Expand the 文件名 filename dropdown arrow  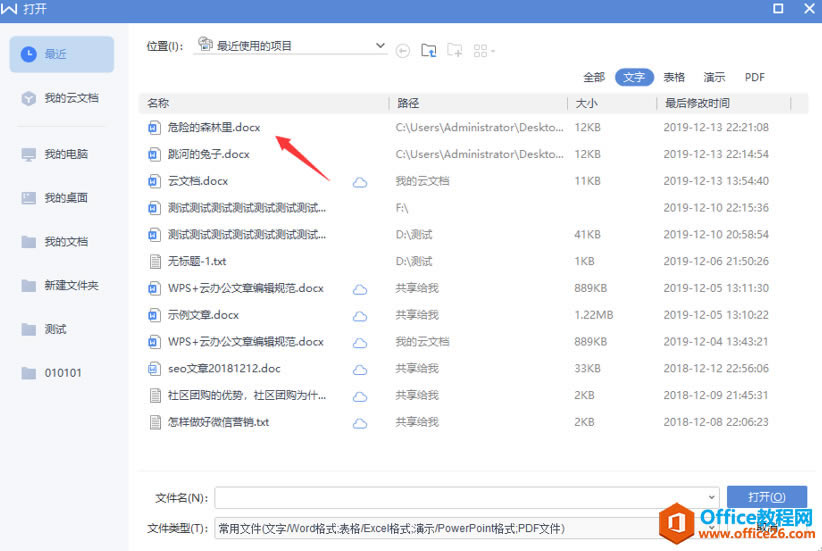[x=711, y=497]
